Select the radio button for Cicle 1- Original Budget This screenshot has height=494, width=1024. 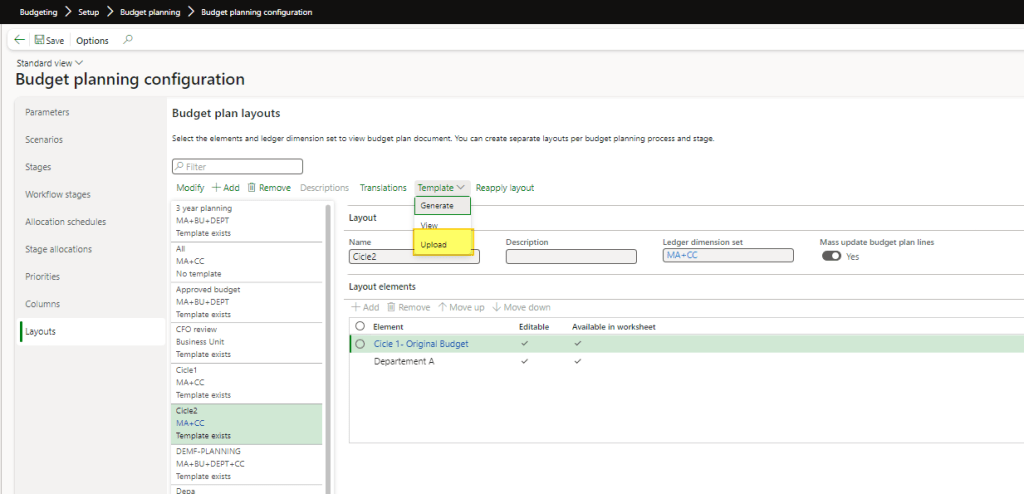[360, 344]
